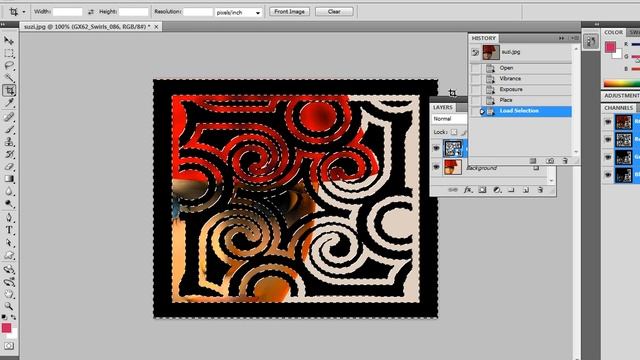Image resolution: width=640 pixels, height=360 pixels.
Task: Toggle Quick Mask mode in the toolbox
Action: (9, 346)
